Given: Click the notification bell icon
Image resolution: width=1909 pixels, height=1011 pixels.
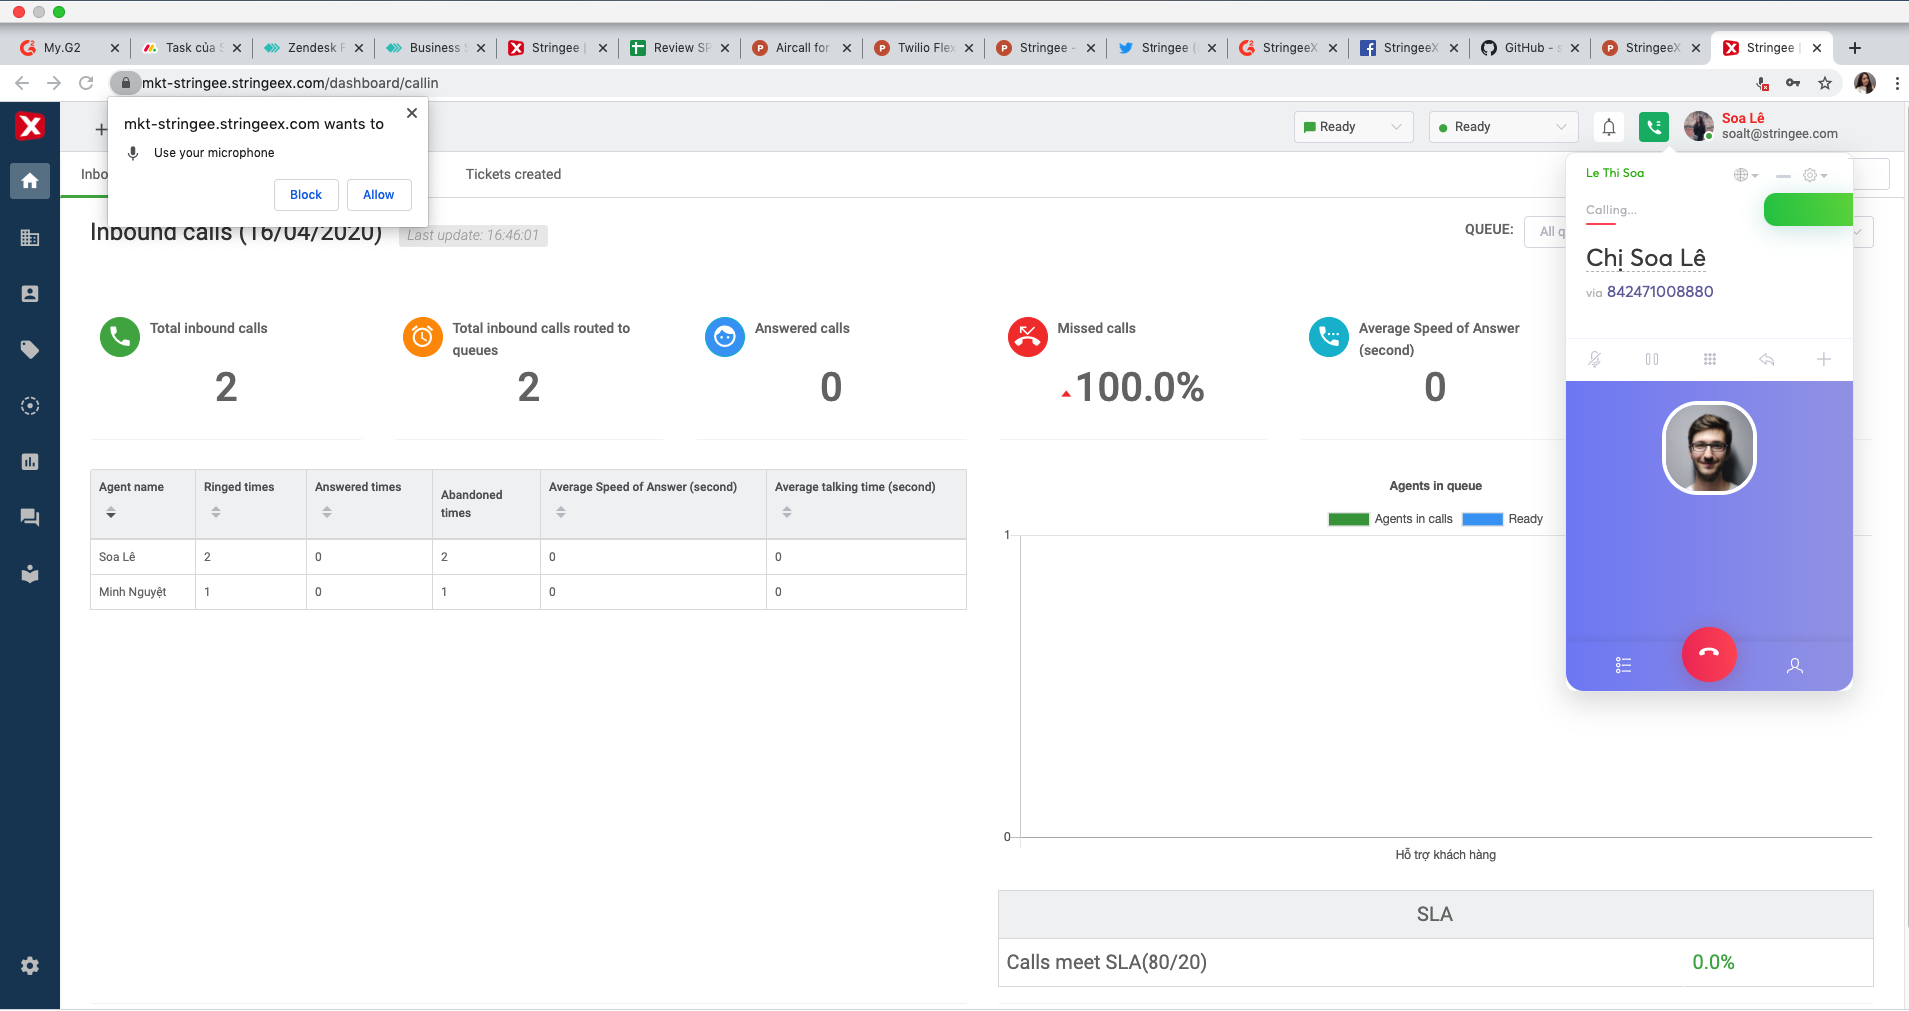Looking at the screenshot, I should tap(1609, 127).
